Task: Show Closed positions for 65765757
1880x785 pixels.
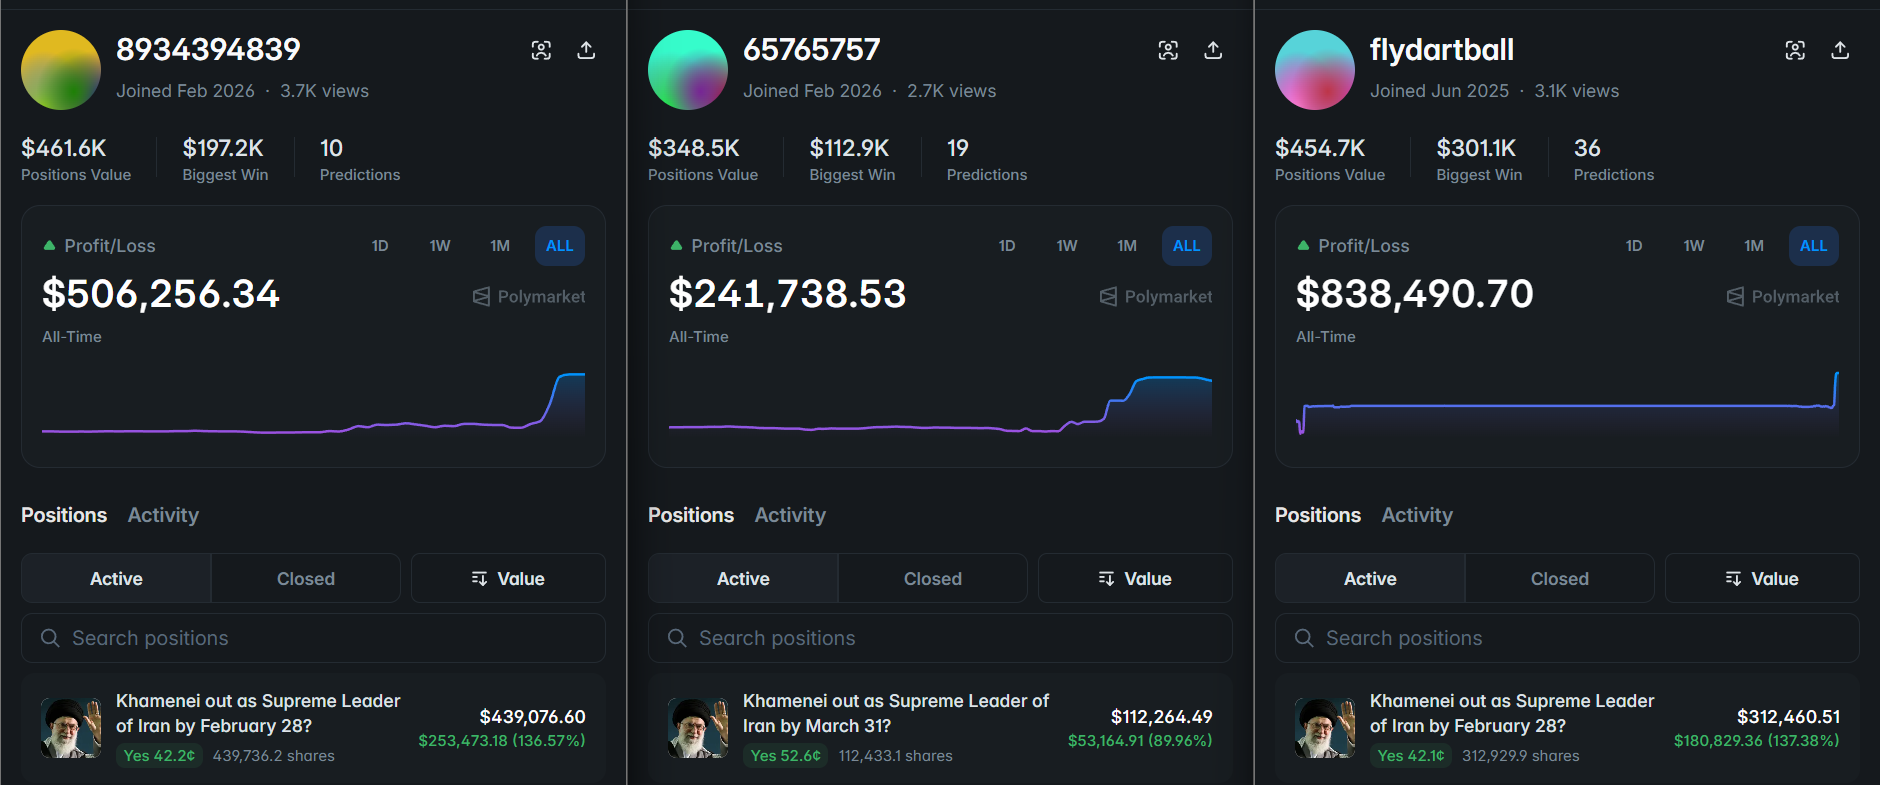Action: (x=932, y=579)
